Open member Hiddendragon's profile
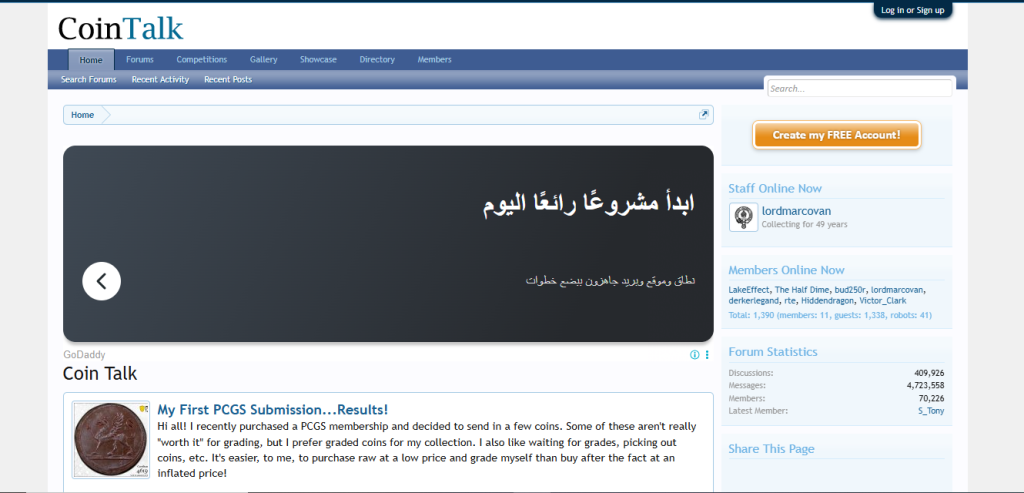The width and height of the screenshot is (1024, 493). click(x=827, y=301)
